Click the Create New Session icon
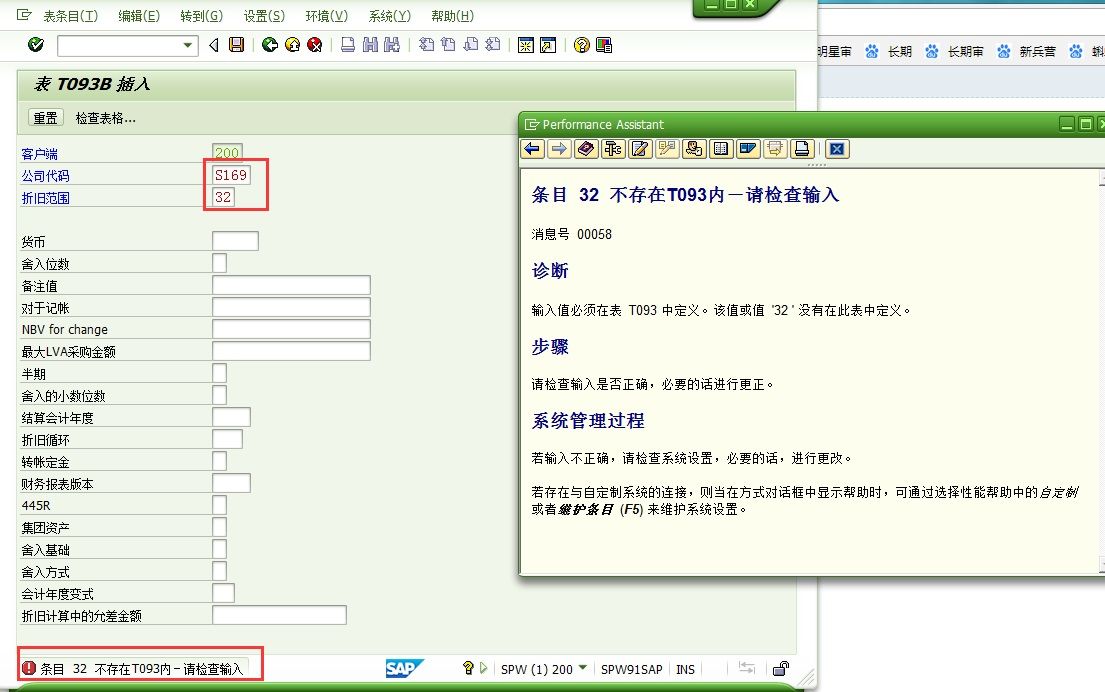 pyautogui.click(x=526, y=45)
